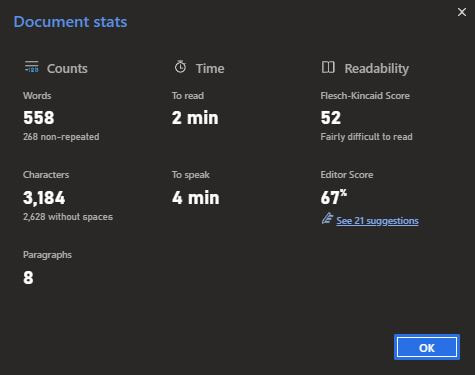
Task: Select the Editor Score 67% value
Action: click(x=334, y=197)
